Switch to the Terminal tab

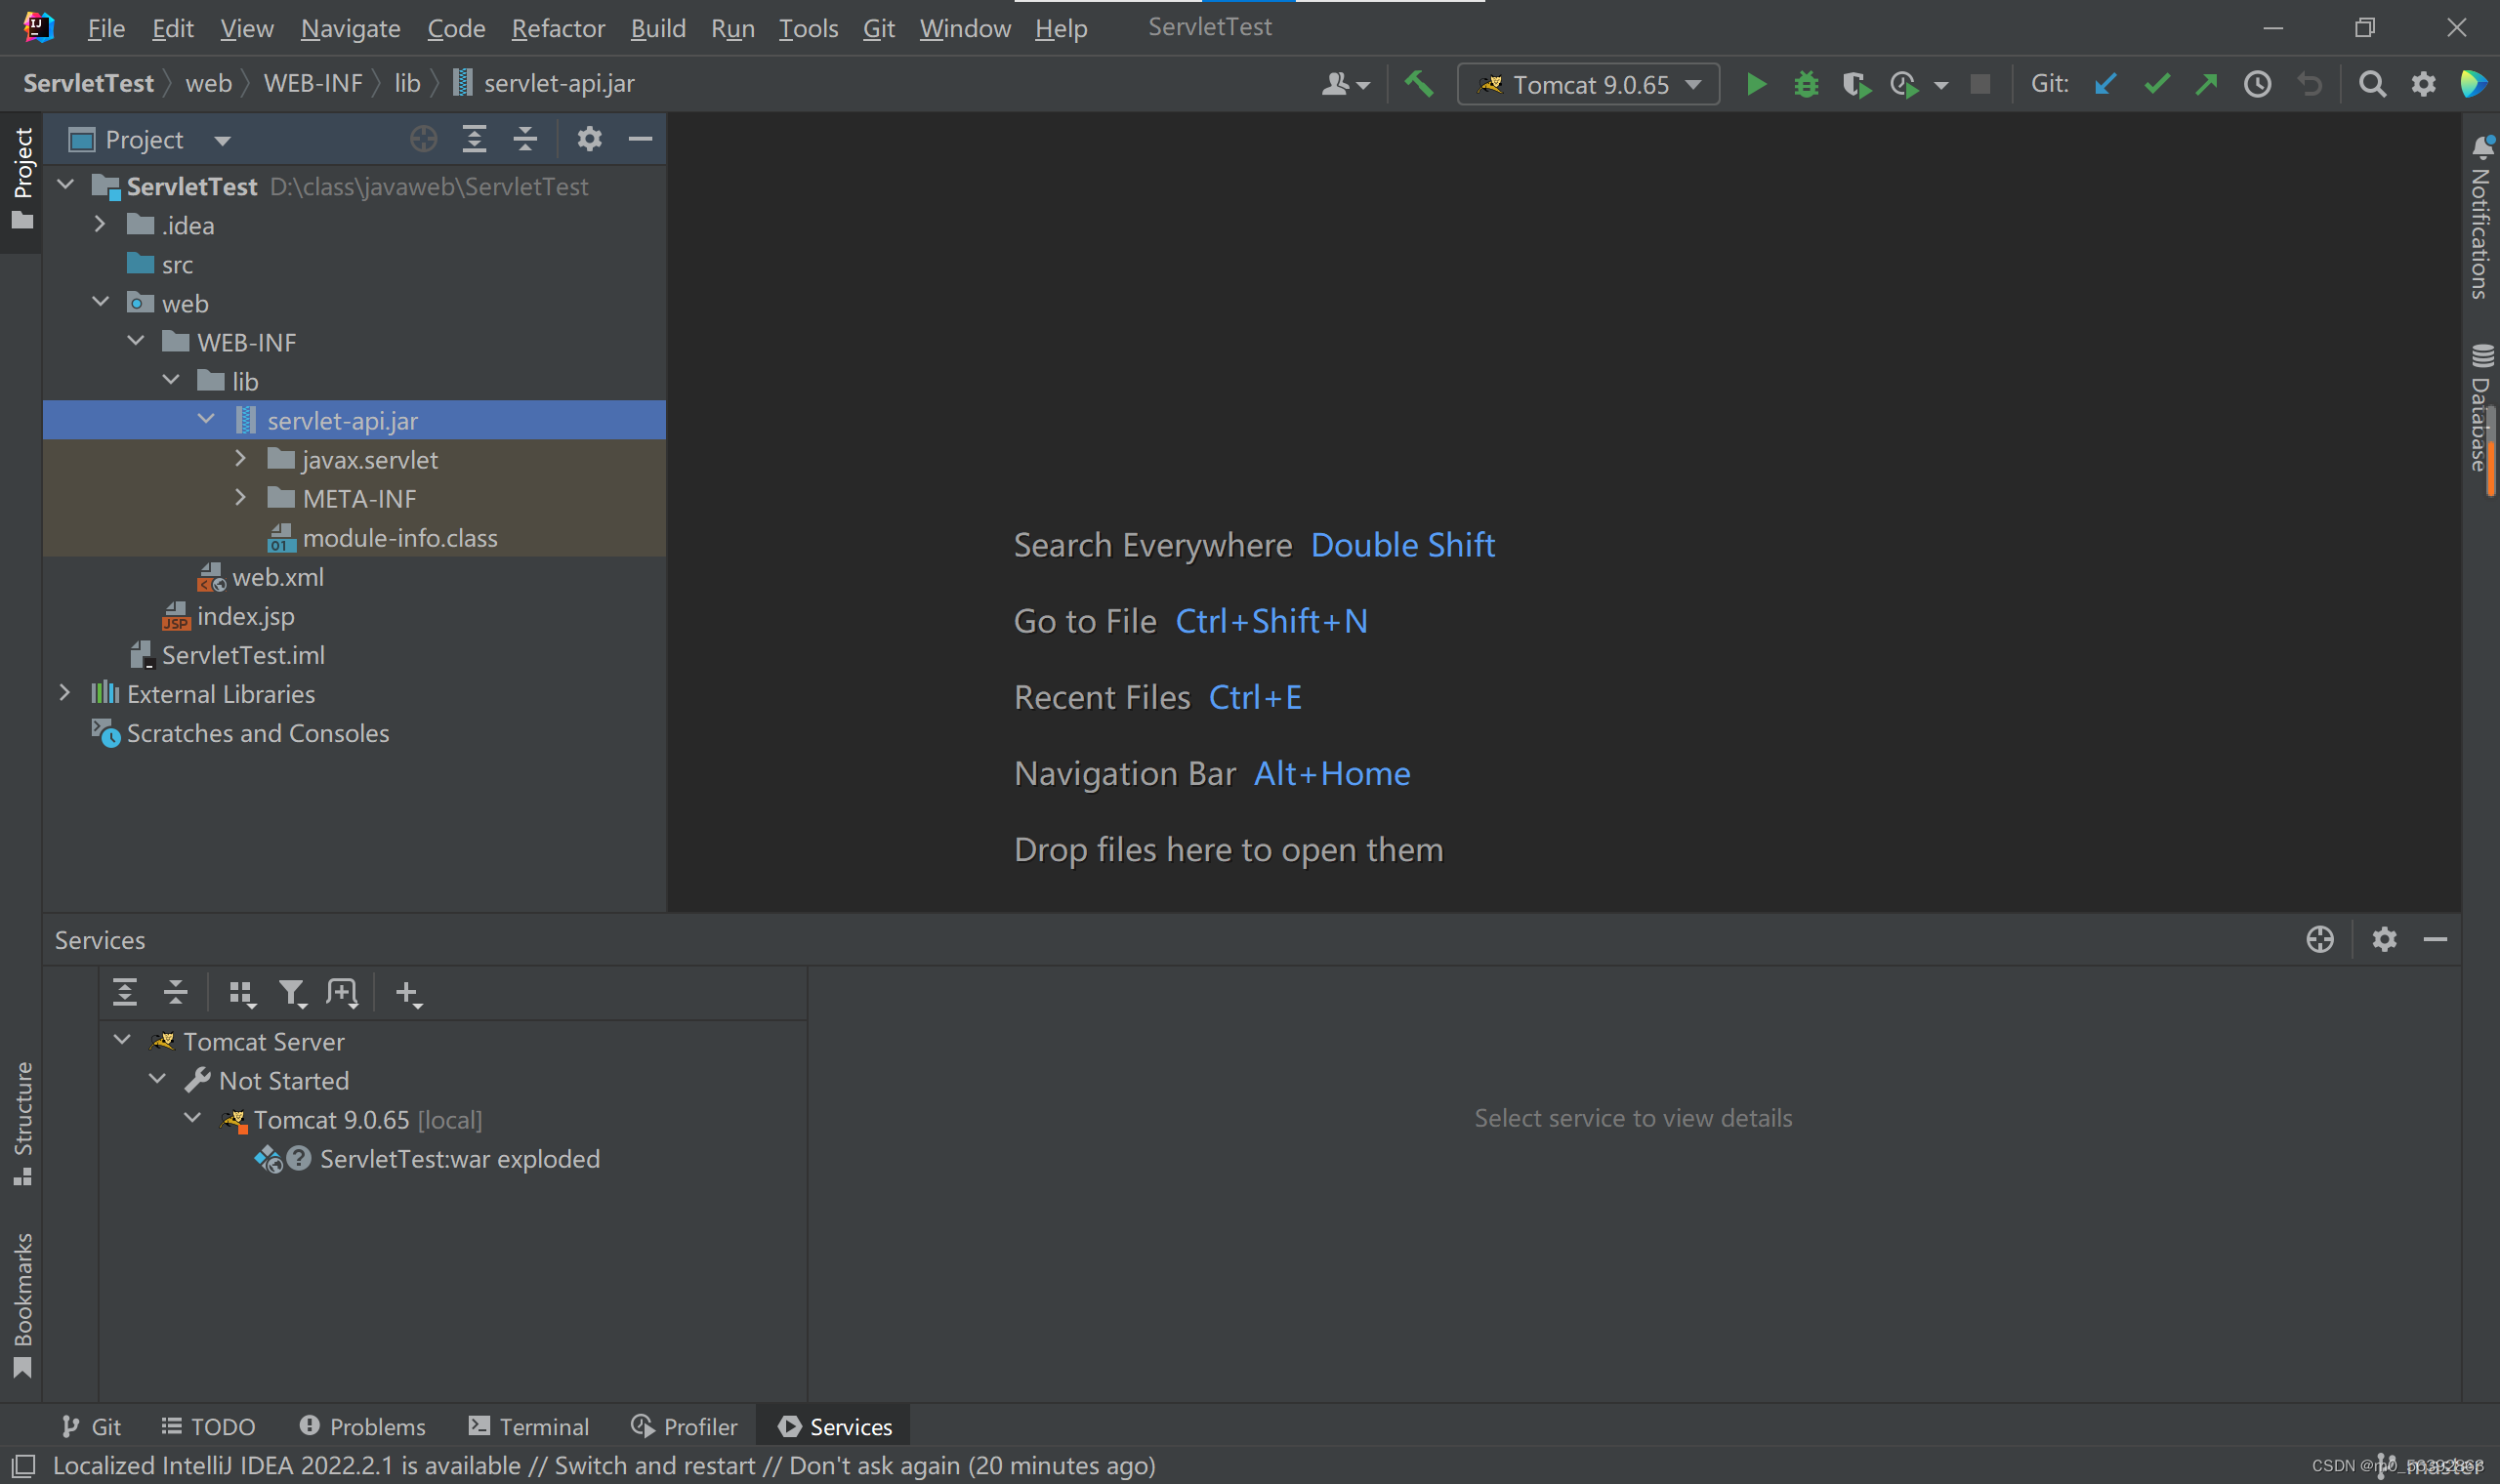click(x=529, y=1426)
